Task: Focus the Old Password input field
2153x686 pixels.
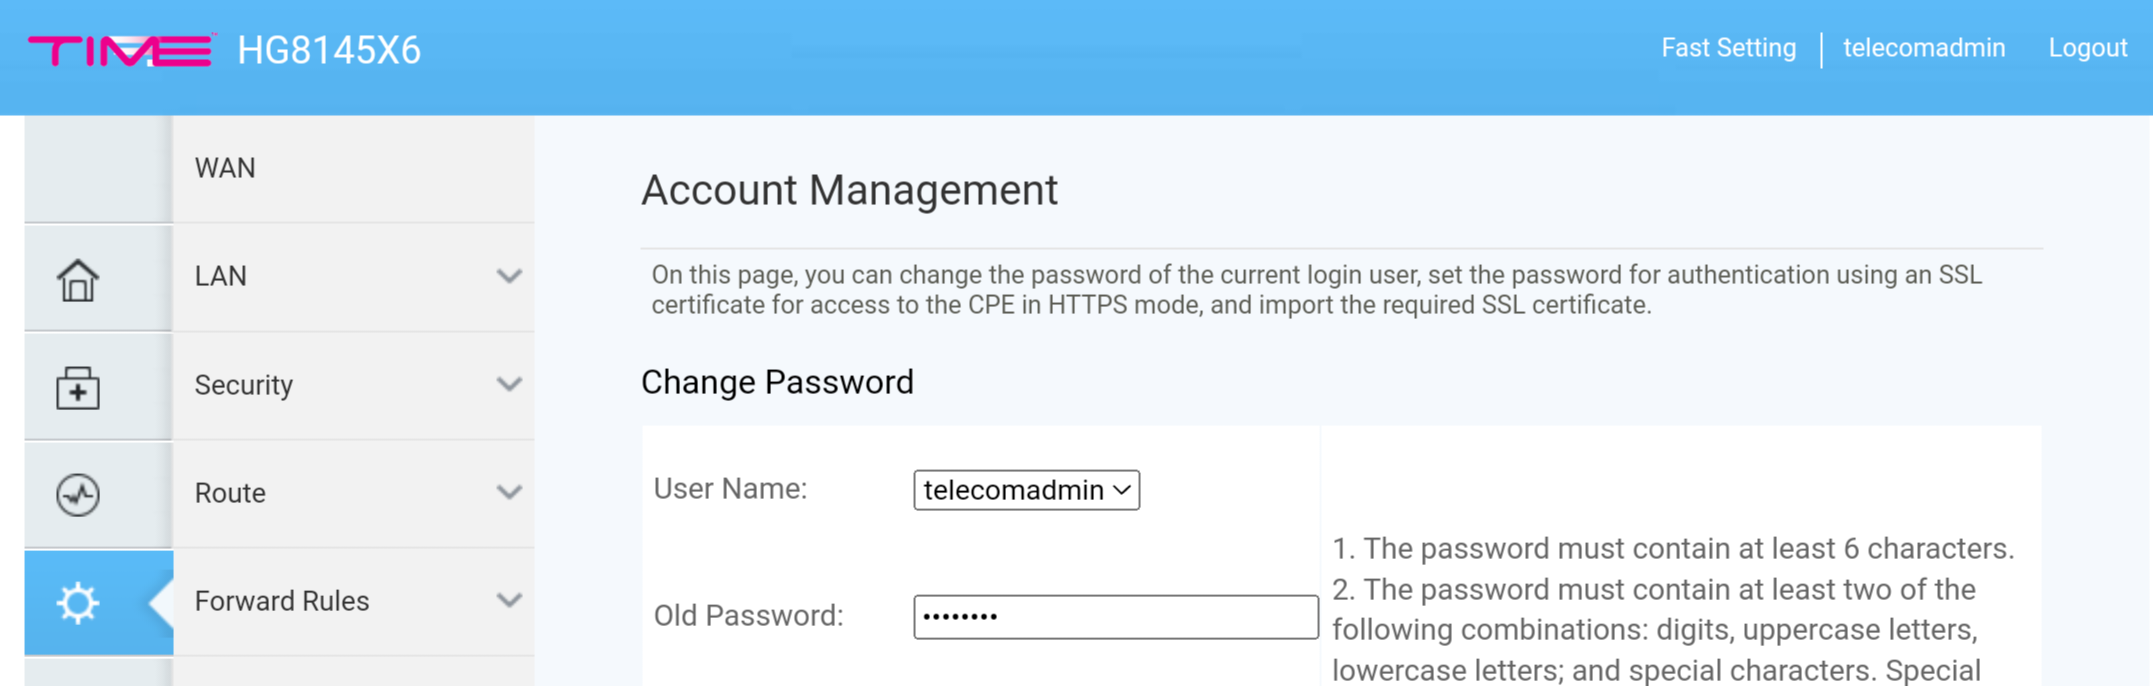Action: pos(1115,617)
